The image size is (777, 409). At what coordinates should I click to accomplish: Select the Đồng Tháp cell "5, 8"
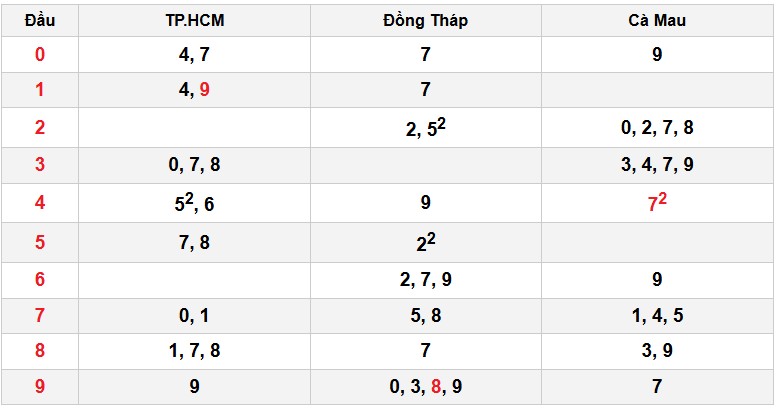[425, 316]
